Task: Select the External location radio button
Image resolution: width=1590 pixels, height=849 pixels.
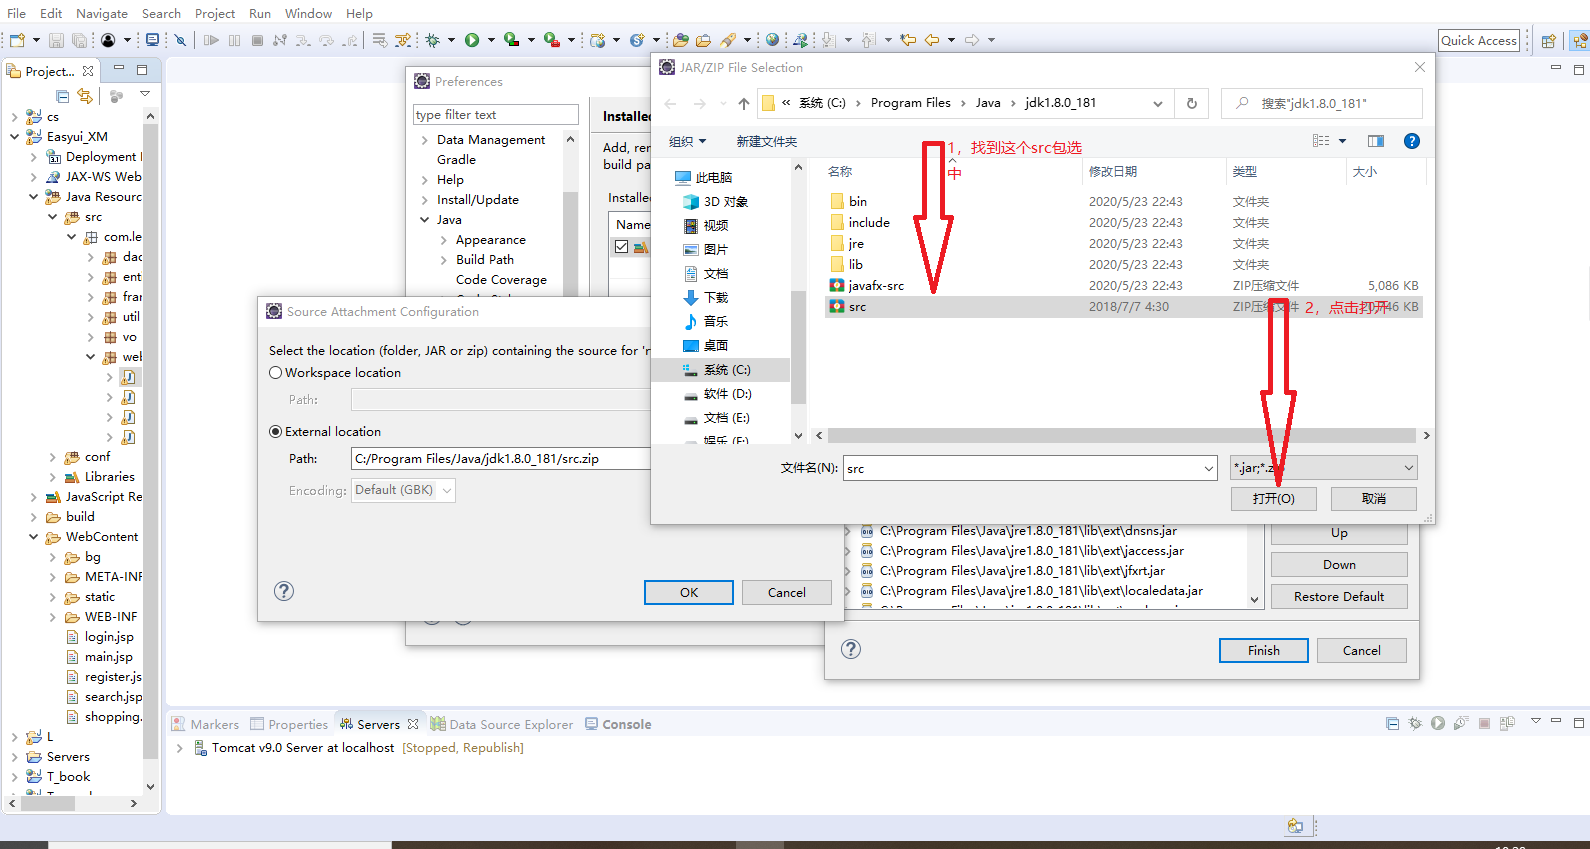Action: (276, 432)
